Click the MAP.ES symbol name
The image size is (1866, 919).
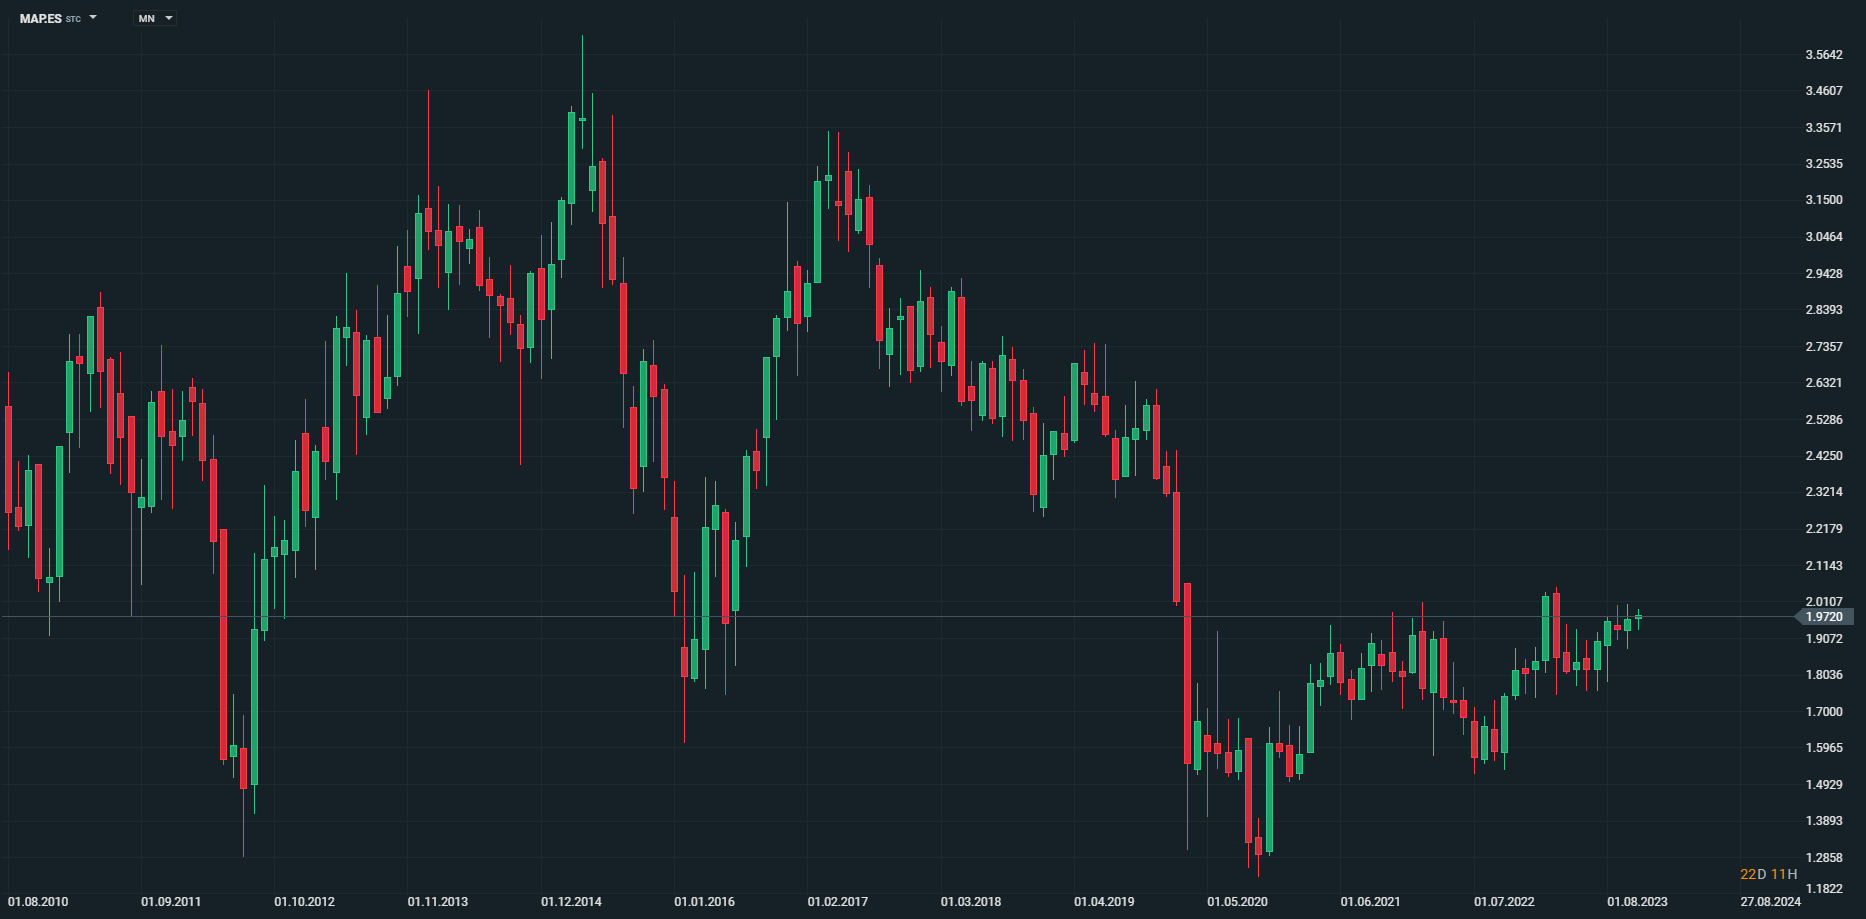click(x=41, y=18)
